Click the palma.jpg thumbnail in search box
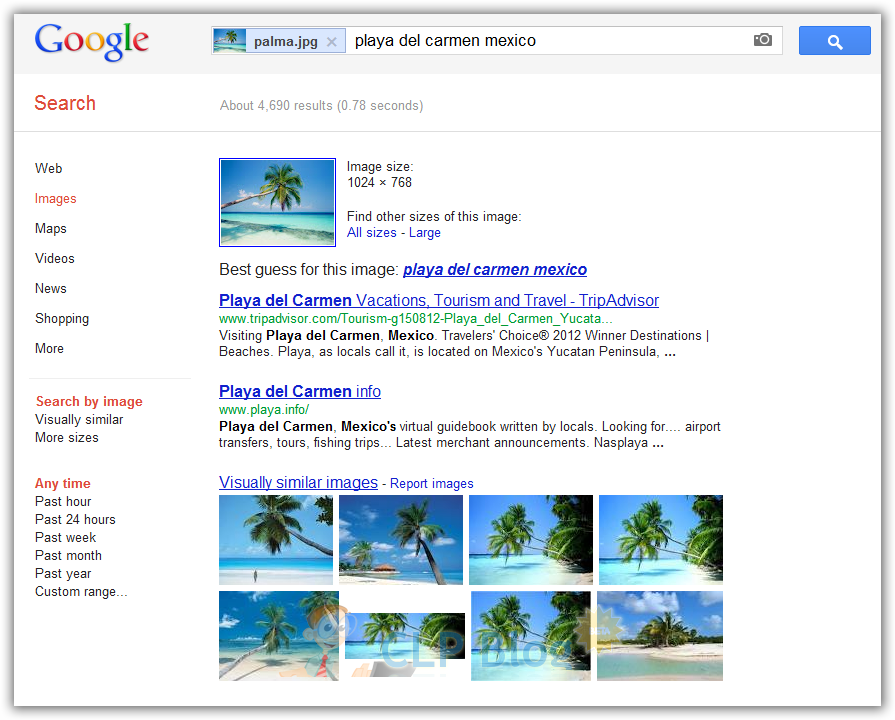Viewport: 895px width, 720px height. click(x=229, y=41)
